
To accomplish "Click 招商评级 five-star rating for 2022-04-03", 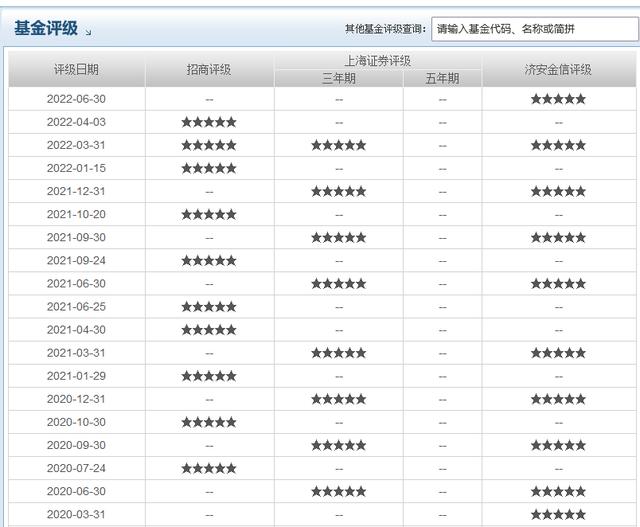I will [x=209, y=122].
